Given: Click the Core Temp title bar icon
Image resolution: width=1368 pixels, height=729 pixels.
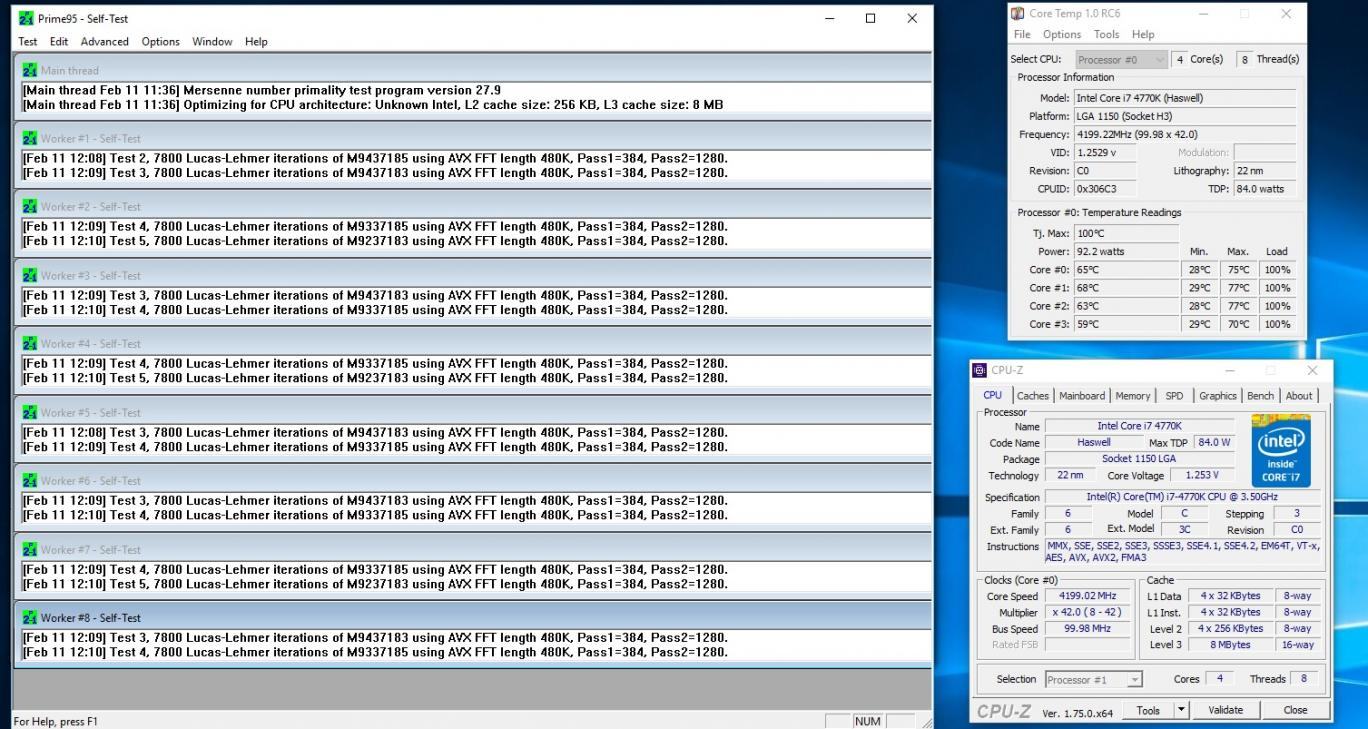Looking at the screenshot, I should (1018, 14).
